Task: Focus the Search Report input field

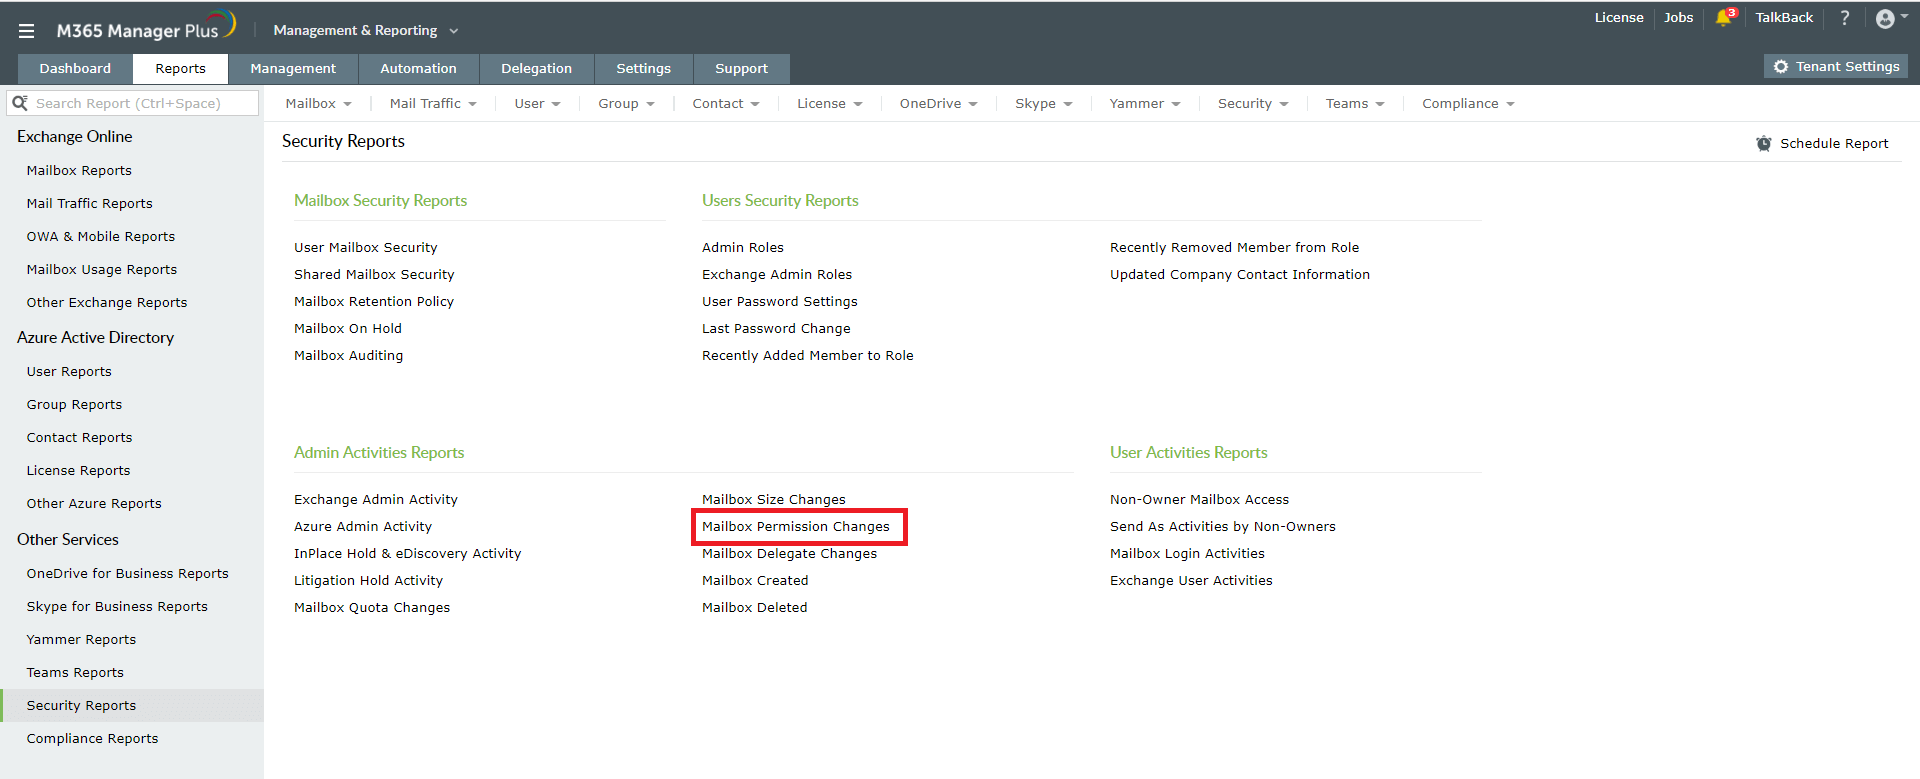Action: [134, 103]
